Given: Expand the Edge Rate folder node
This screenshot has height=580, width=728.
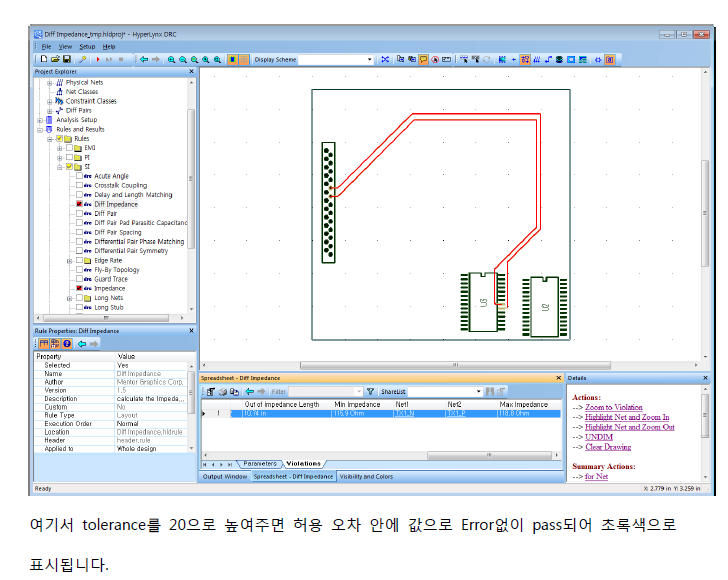Looking at the screenshot, I should [69, 260].
